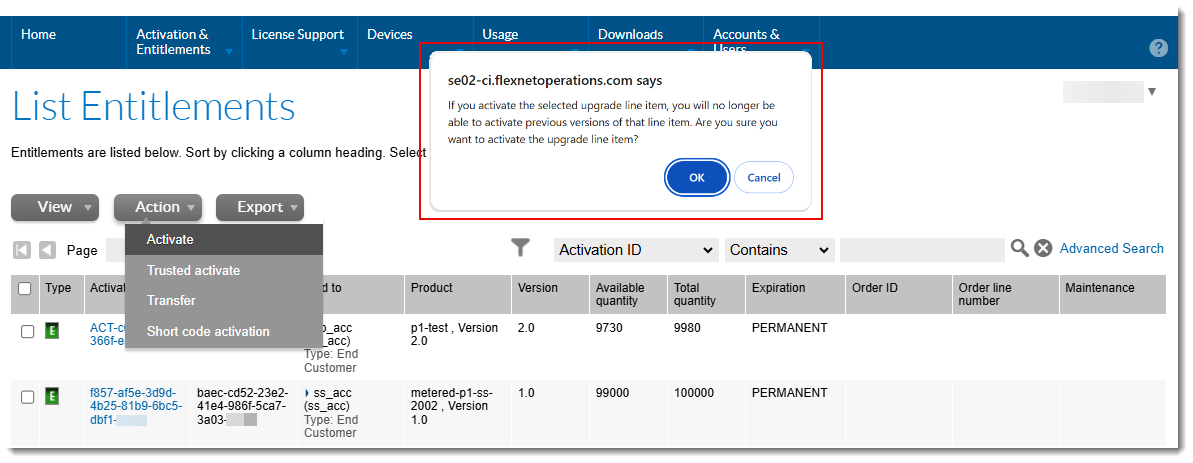Viewport: 1193px width, 463px height.
Task: Go to first page icon
Action: [x=22, y=250]
